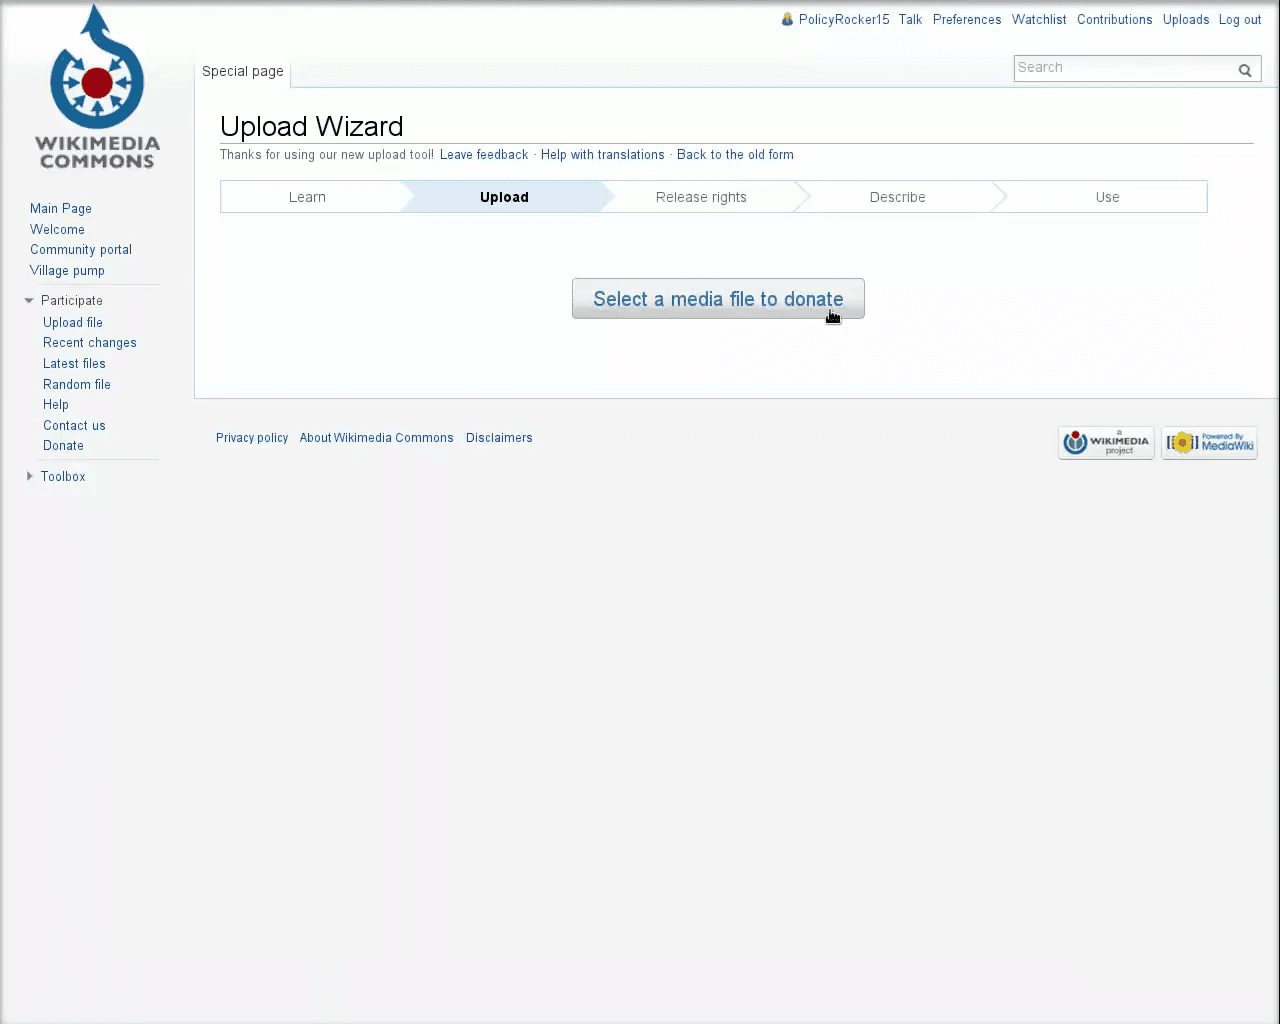Screen dimensions: 1280x1024
Task: Open the Uploads link
Action: coord(1186,19)
